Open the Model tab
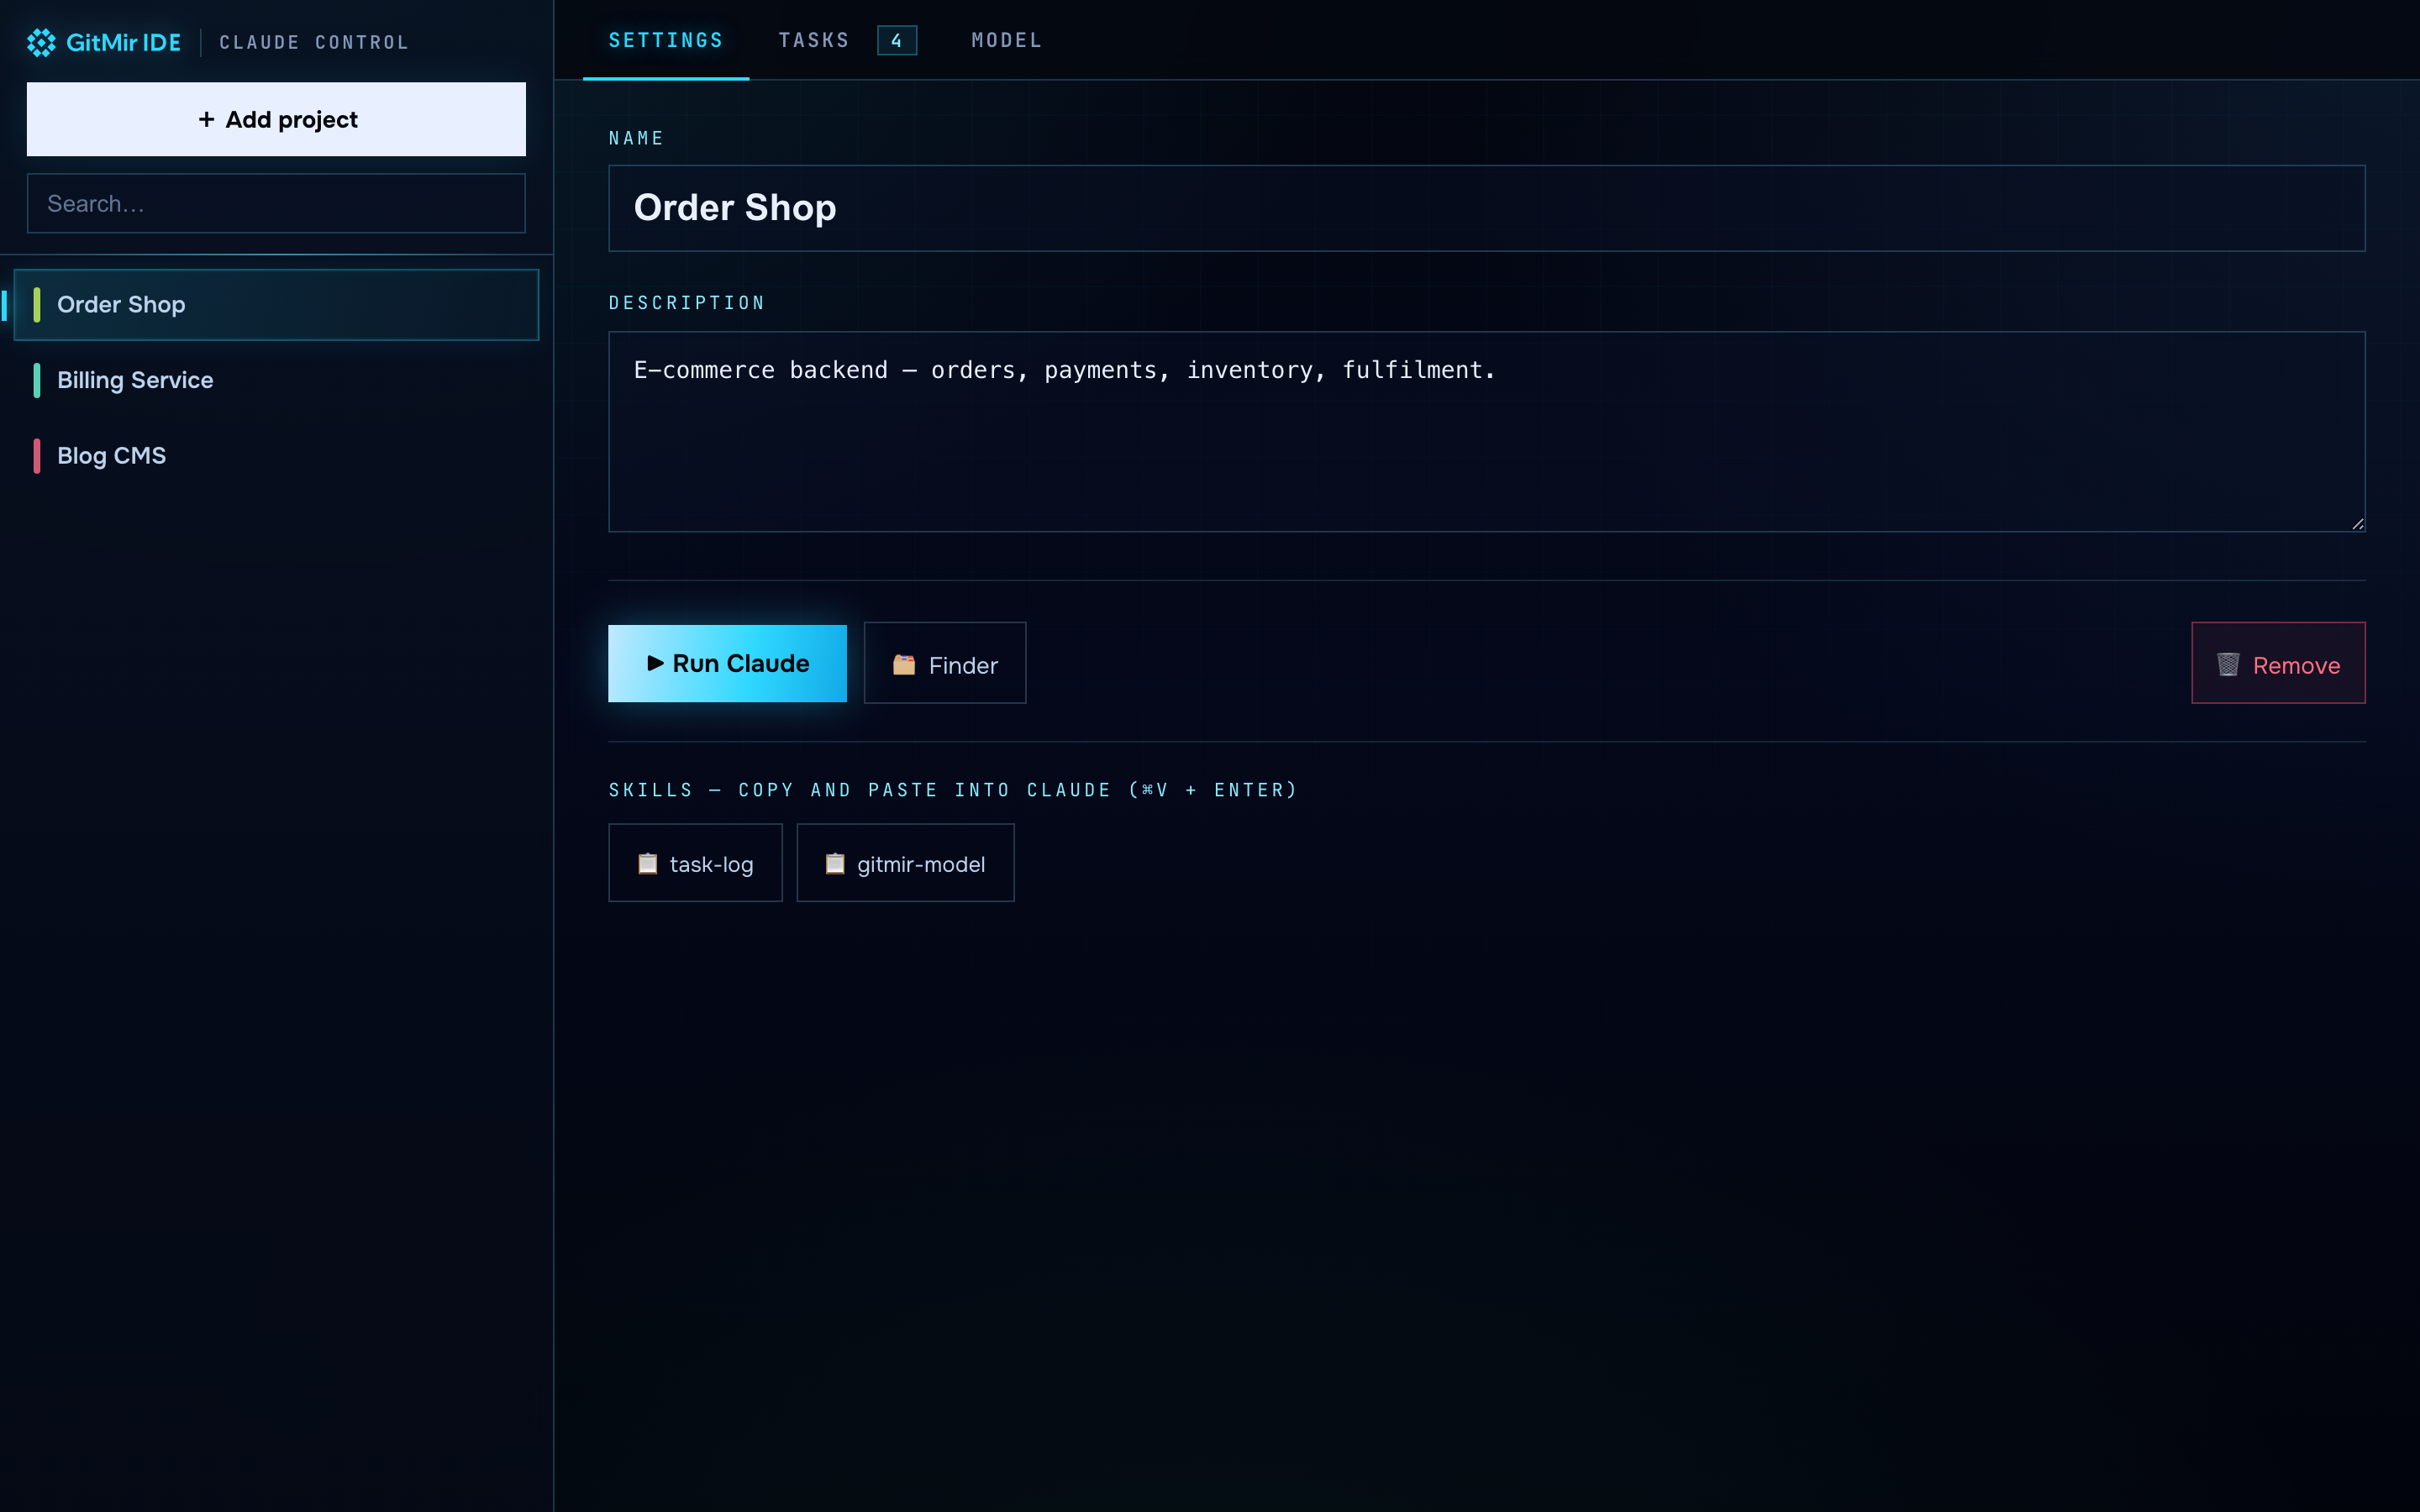 point(1007,40)
